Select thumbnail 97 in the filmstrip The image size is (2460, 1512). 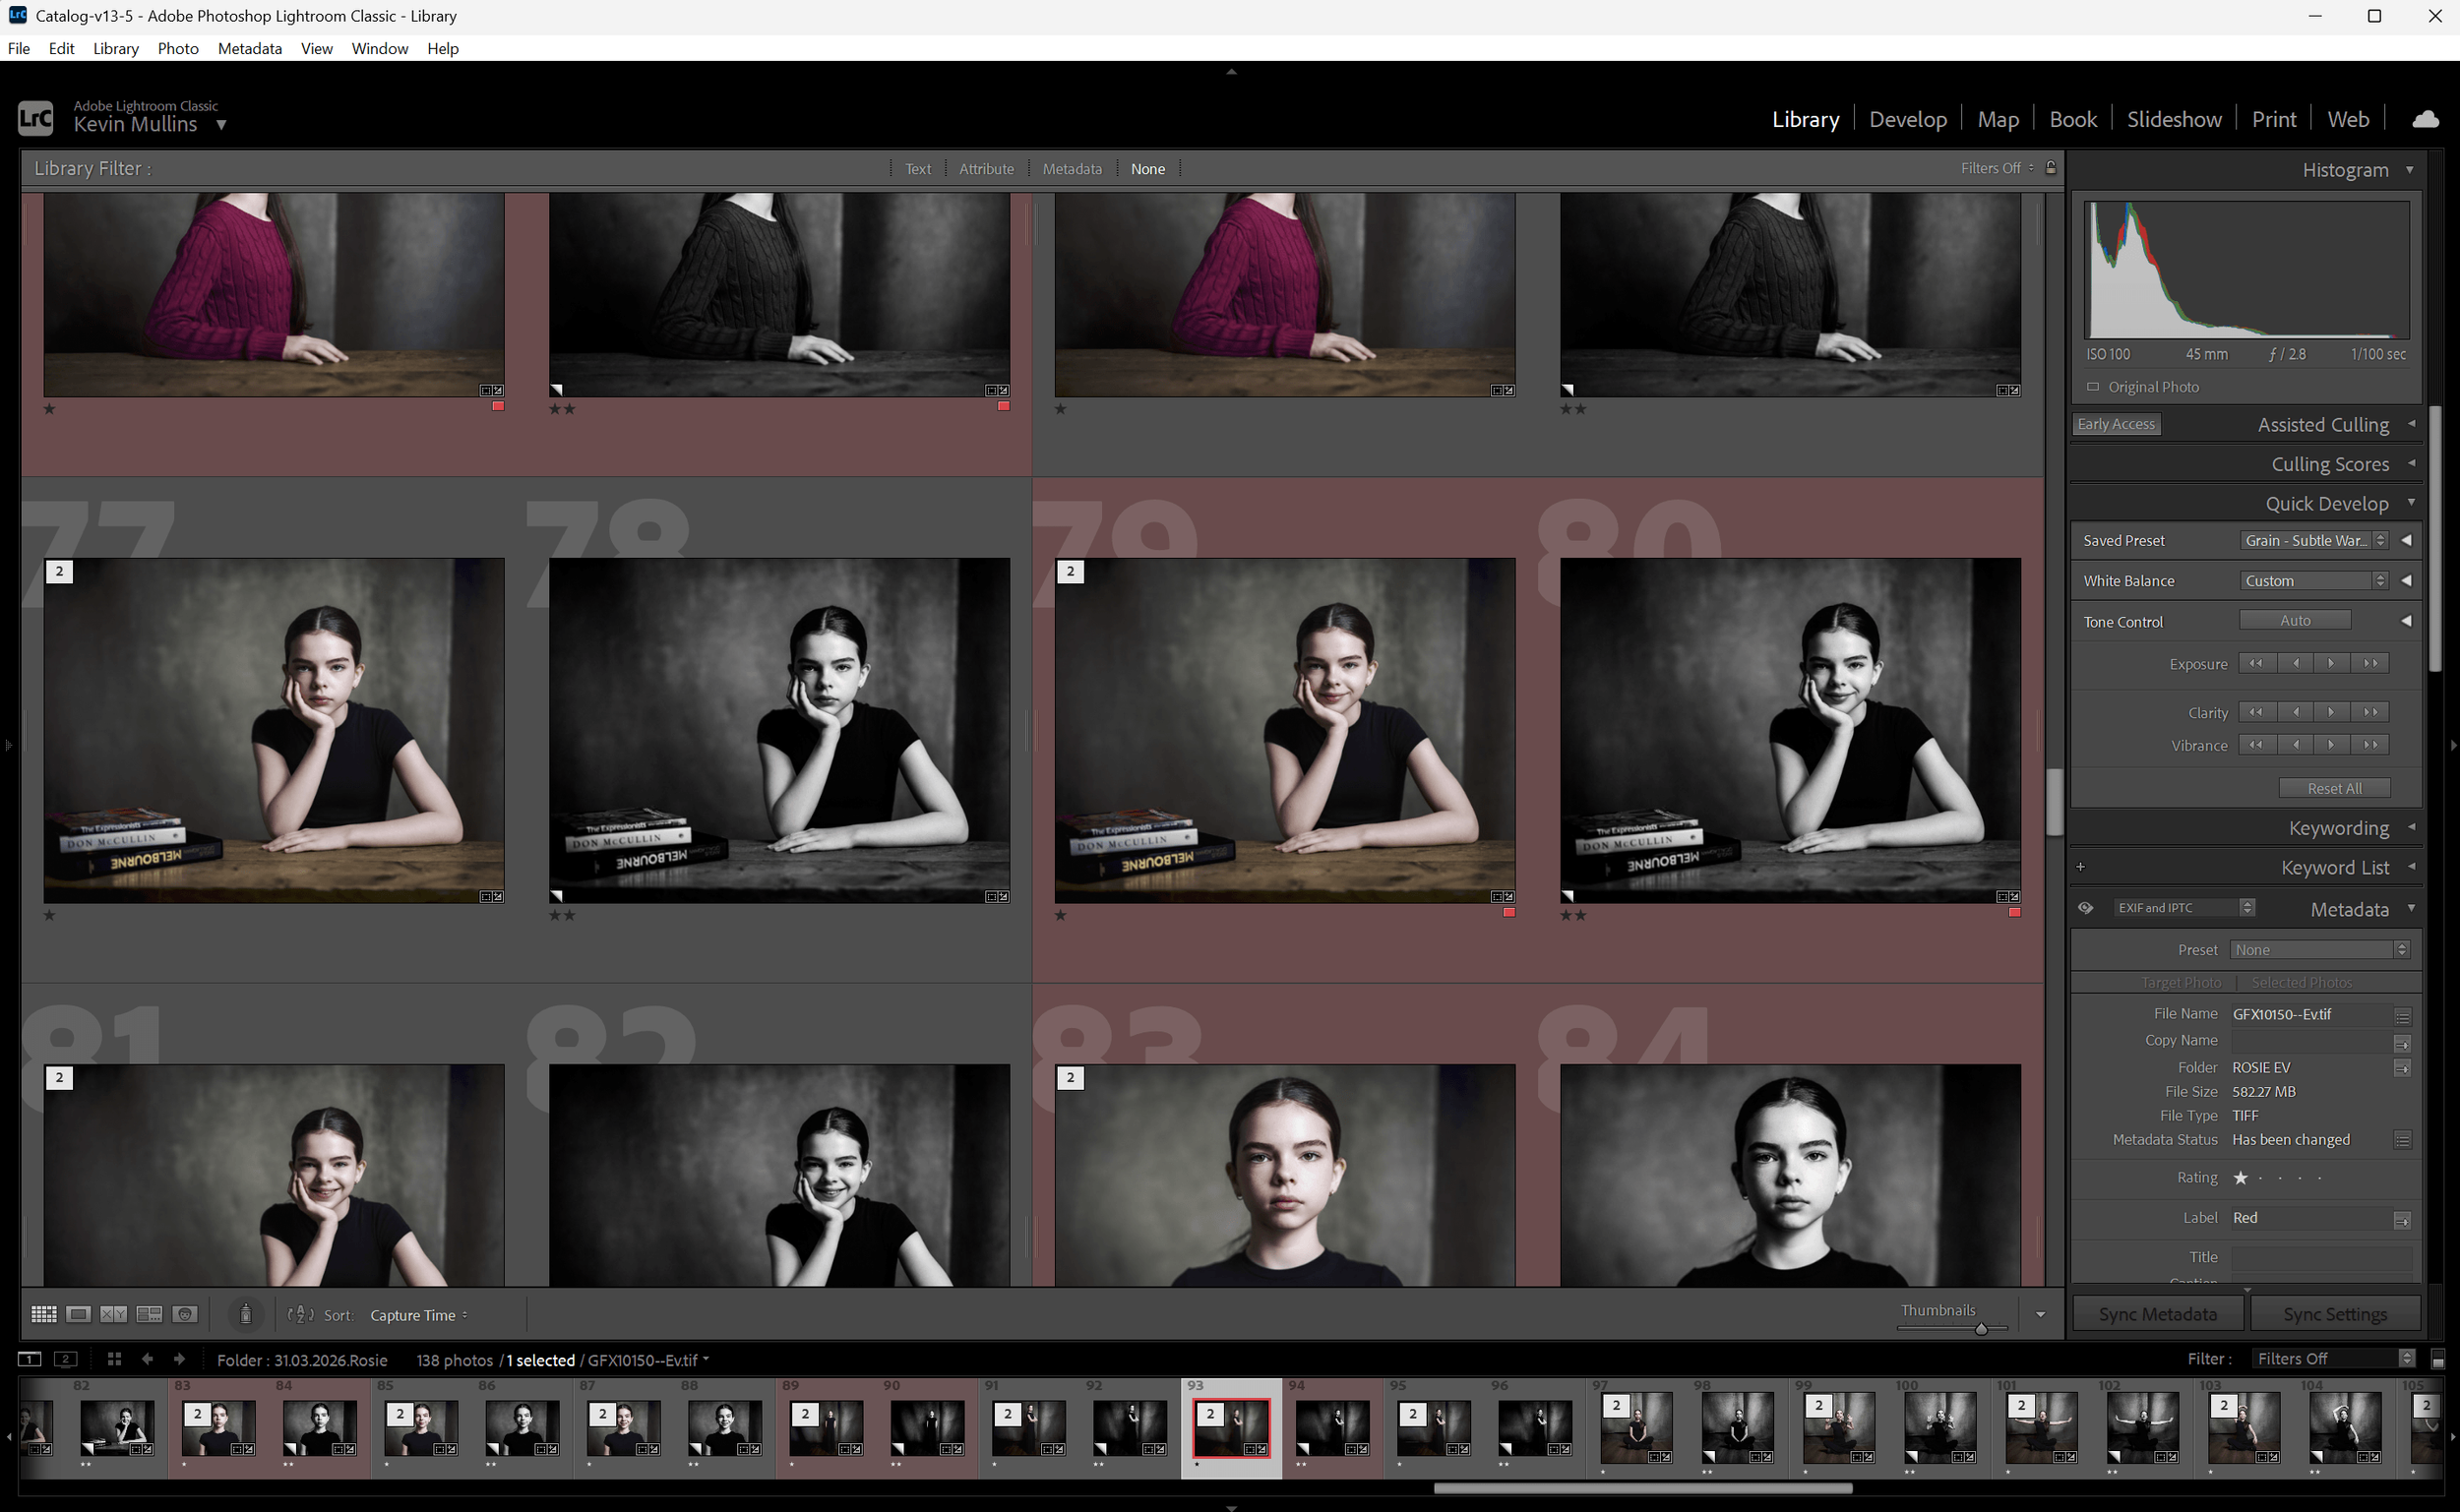(x=1636, y=1428)
